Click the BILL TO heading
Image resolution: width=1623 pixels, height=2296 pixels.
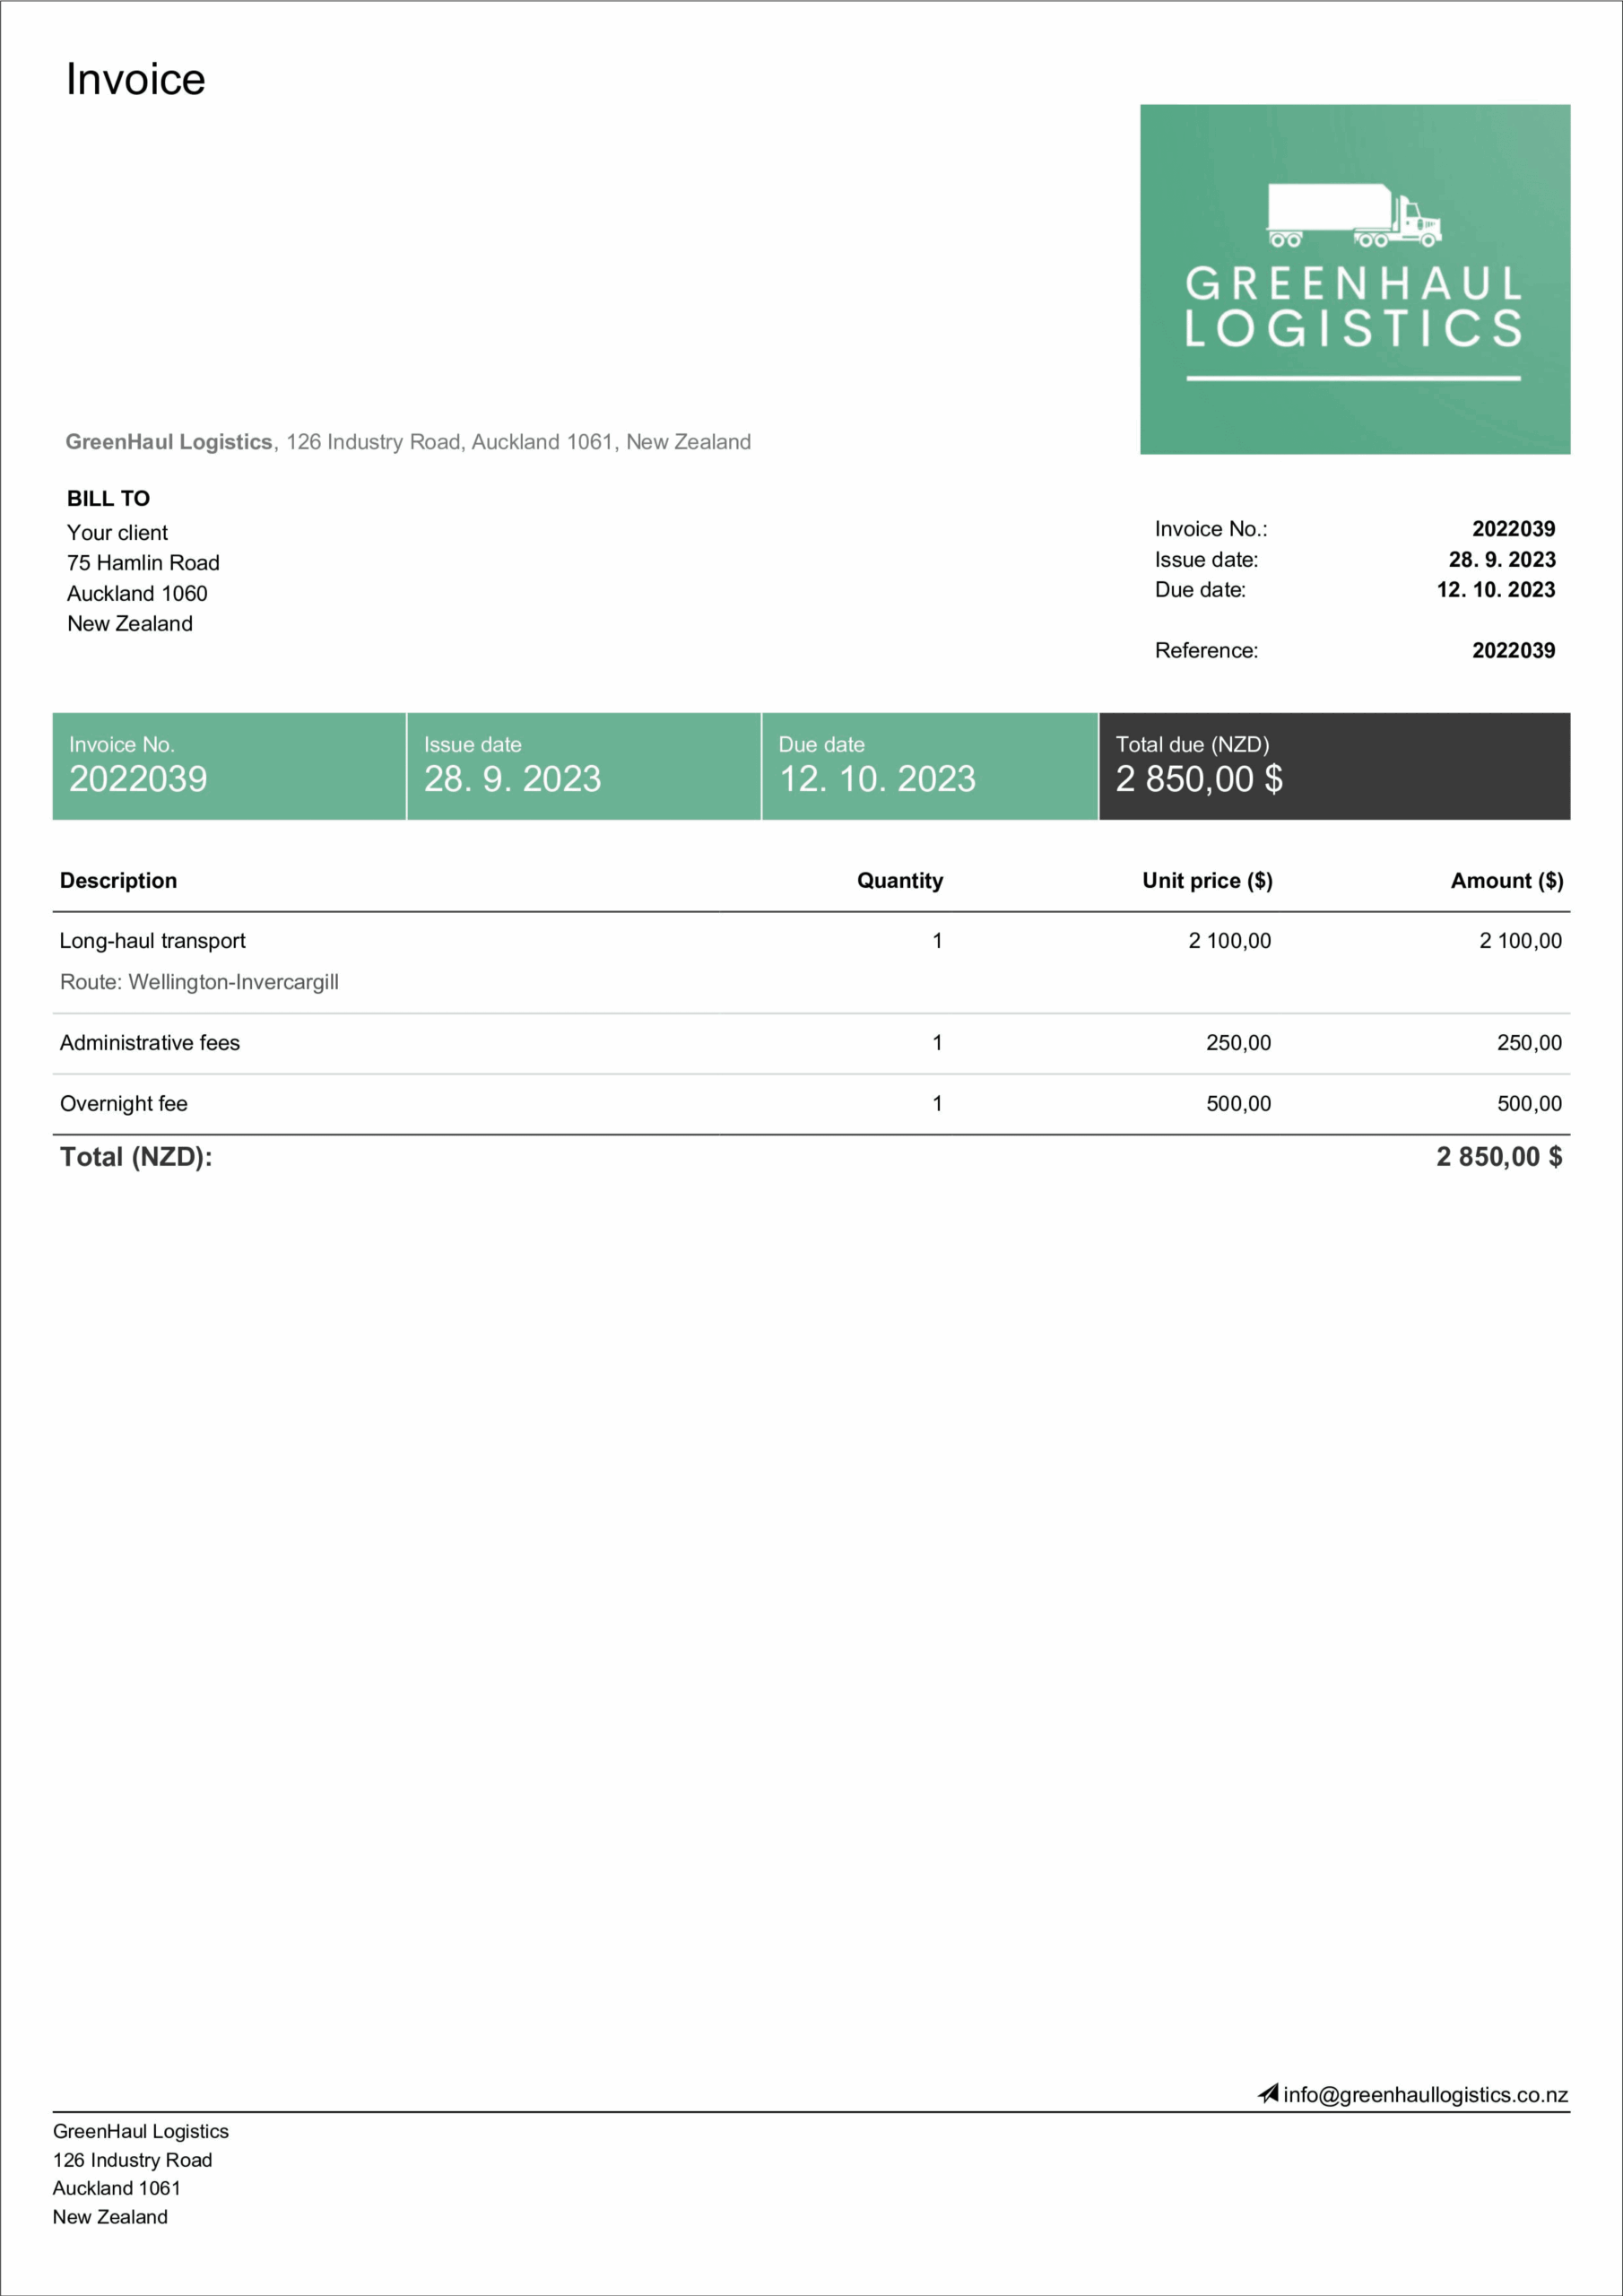108,498
